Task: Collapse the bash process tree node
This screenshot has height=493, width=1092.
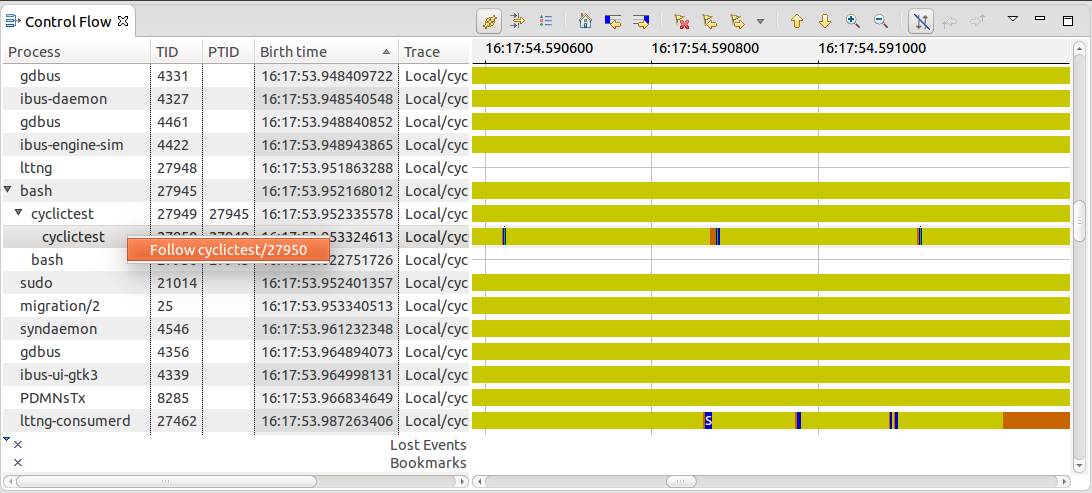Action: click(x=9, y=190)
